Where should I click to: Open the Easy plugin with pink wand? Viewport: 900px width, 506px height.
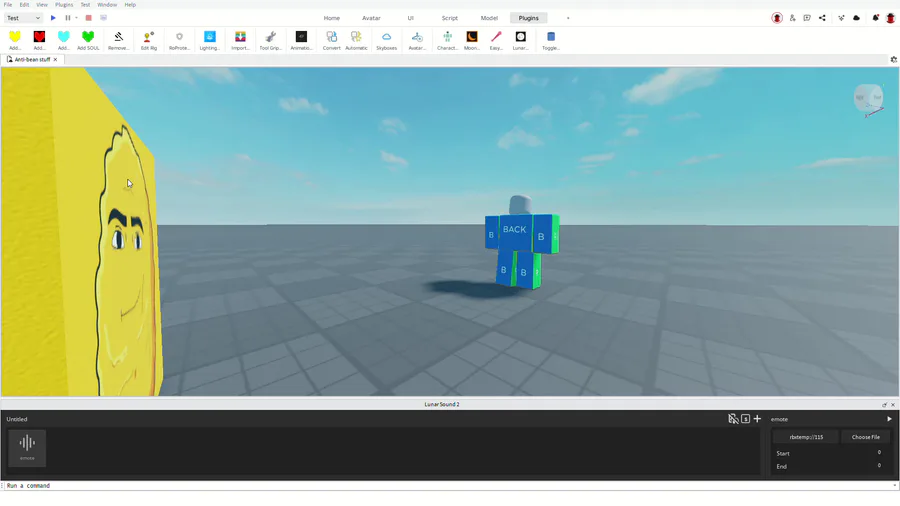(x=496, y=40)
